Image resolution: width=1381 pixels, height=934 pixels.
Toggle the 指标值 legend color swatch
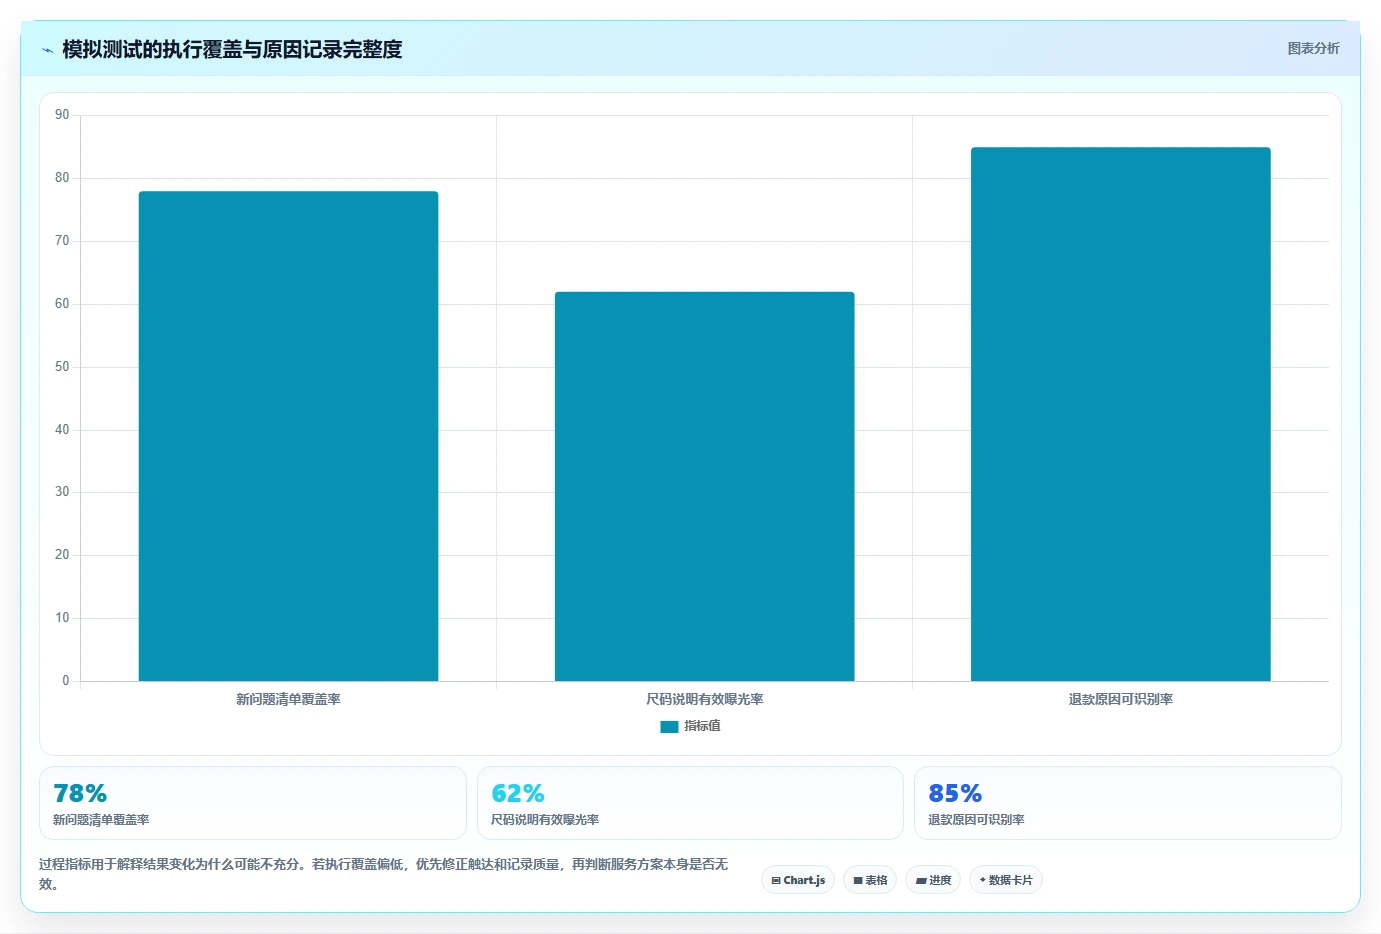tap(669, 726)
